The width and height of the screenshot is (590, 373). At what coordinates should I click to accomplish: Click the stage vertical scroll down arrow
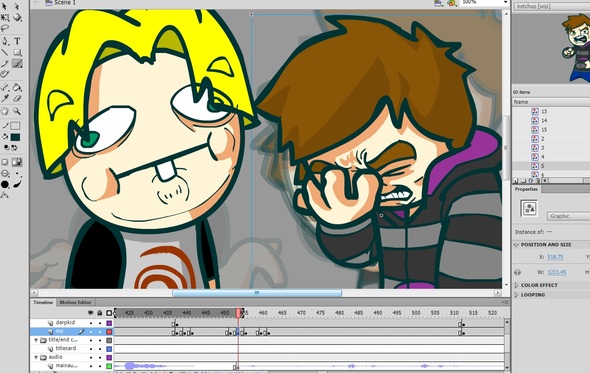[x=506, y=285]
